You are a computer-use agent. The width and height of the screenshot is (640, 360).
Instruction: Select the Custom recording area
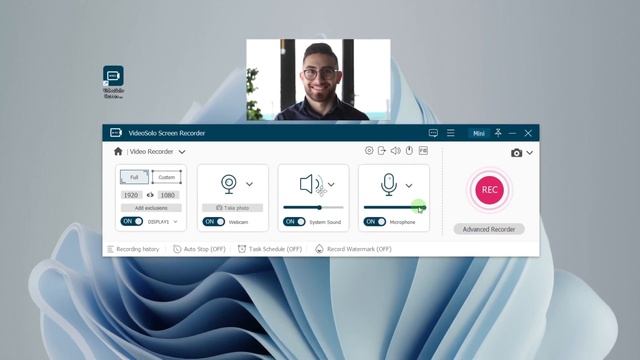(x=167, y=177)
